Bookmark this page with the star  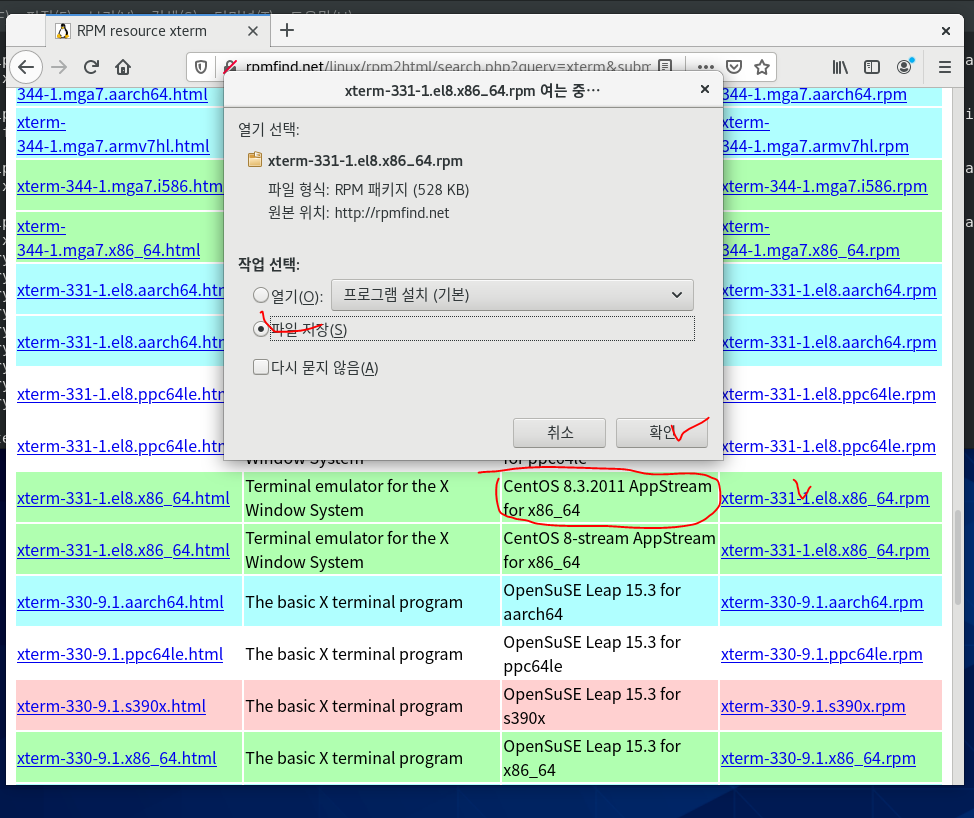click(x=762, y=67)
